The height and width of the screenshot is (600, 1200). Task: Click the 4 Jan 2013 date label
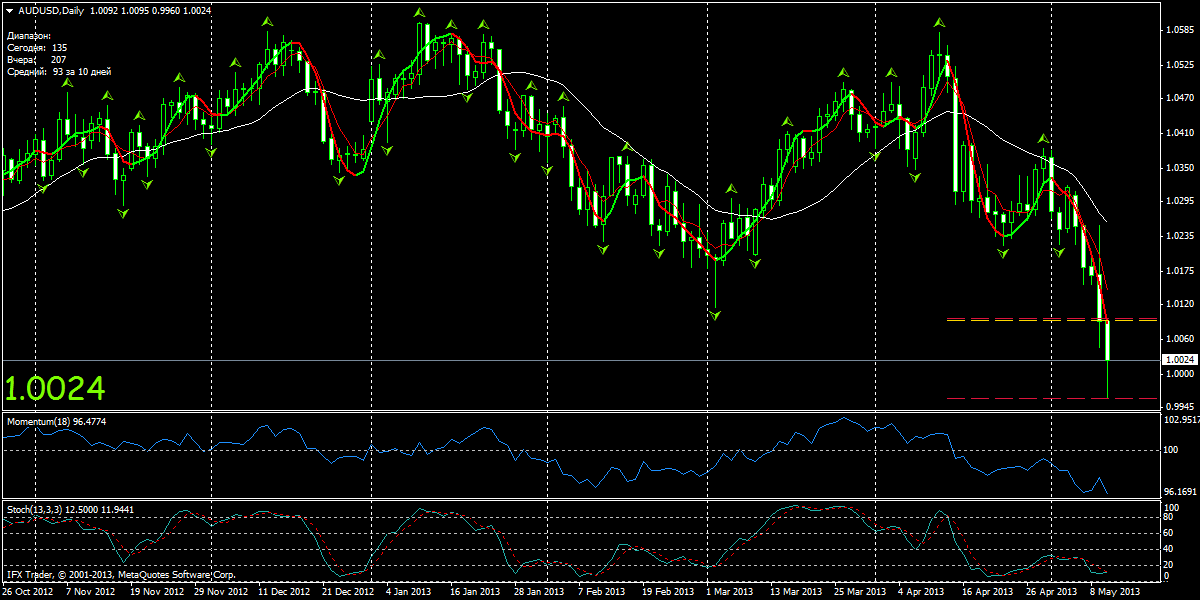(407, 592)
